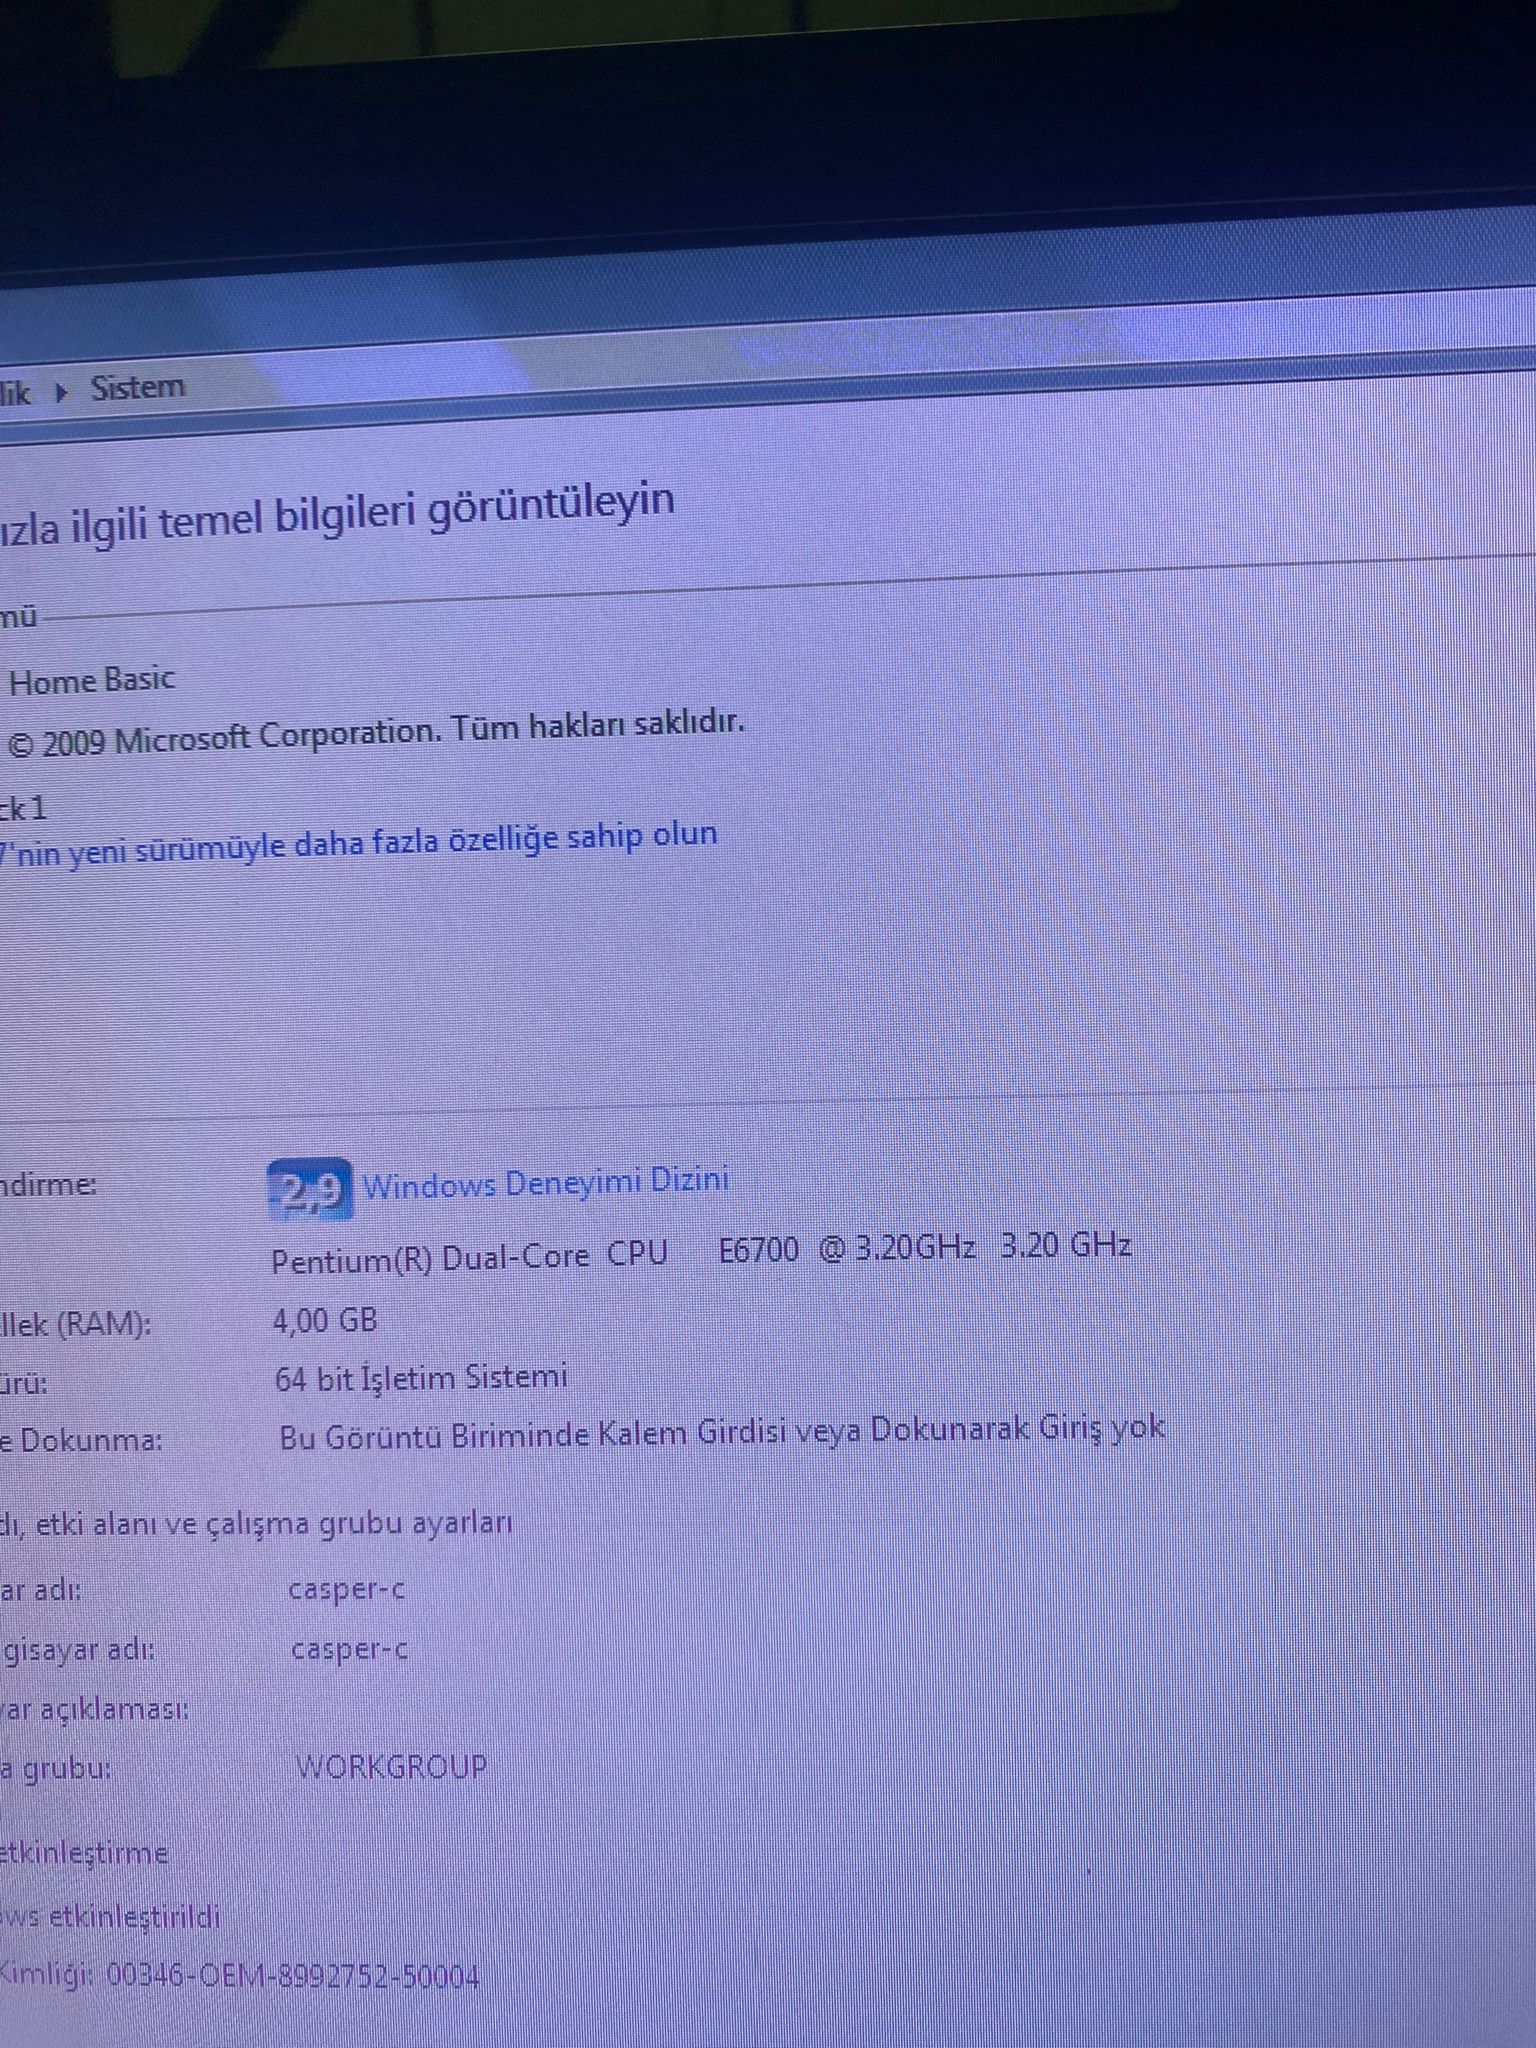Viewport: 1536px width, 2048px height.
Task: Select product ID 00346-OEM-8992752-50004
Action: 292,1976
